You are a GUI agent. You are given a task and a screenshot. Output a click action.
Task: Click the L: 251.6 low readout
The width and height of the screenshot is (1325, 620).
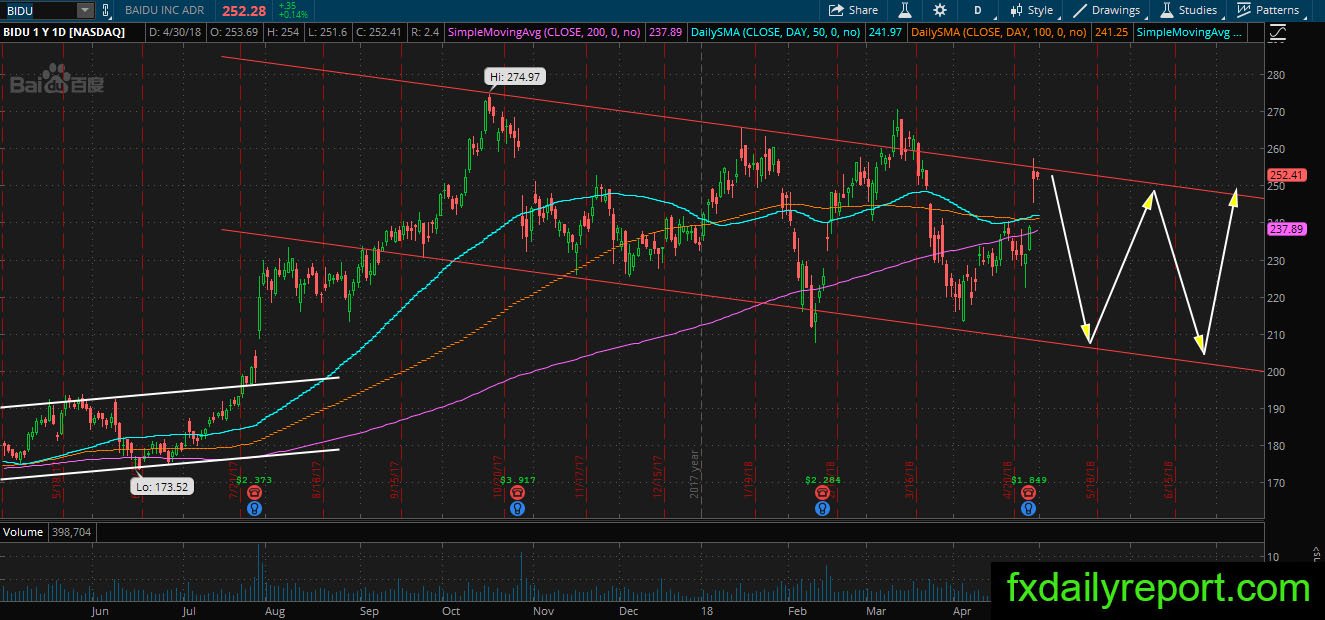(328, 33)
